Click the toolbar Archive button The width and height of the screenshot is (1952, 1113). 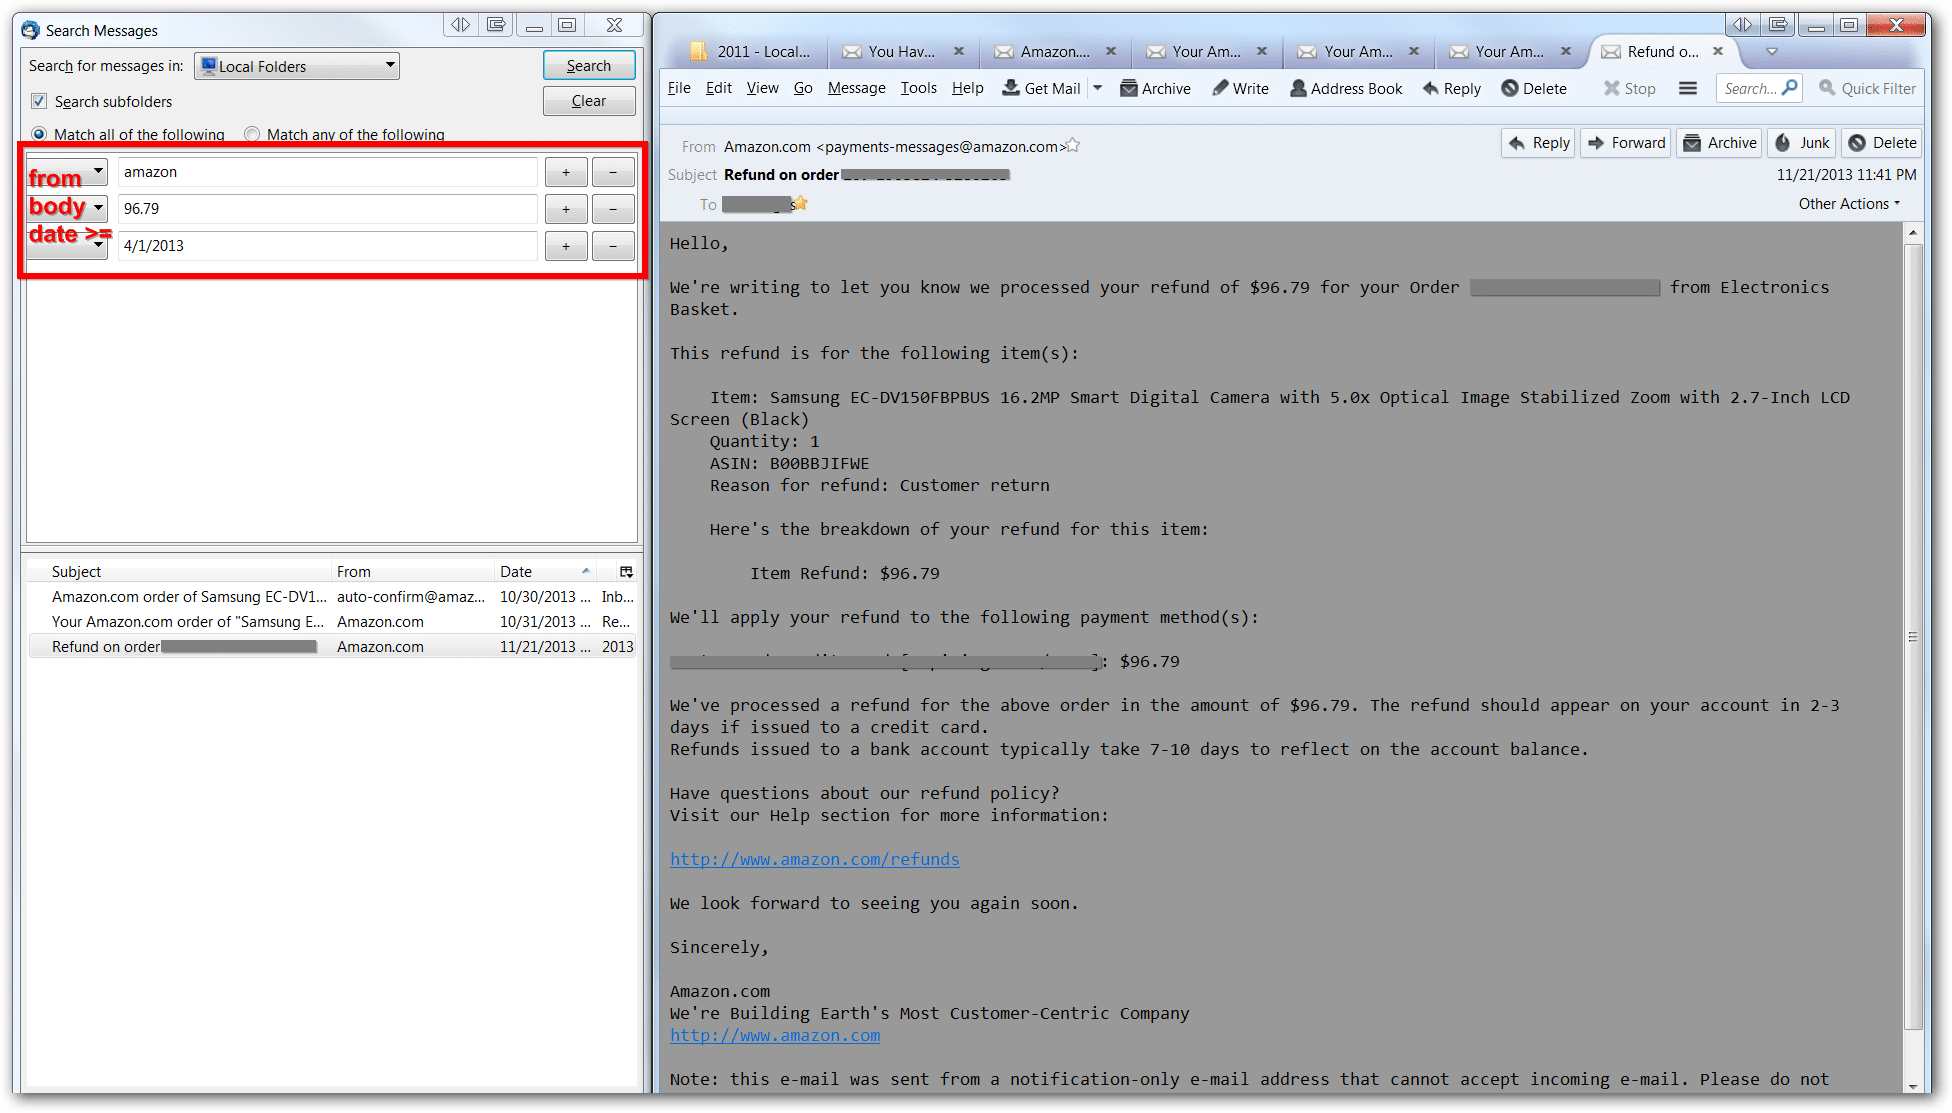click(1155, 88)
